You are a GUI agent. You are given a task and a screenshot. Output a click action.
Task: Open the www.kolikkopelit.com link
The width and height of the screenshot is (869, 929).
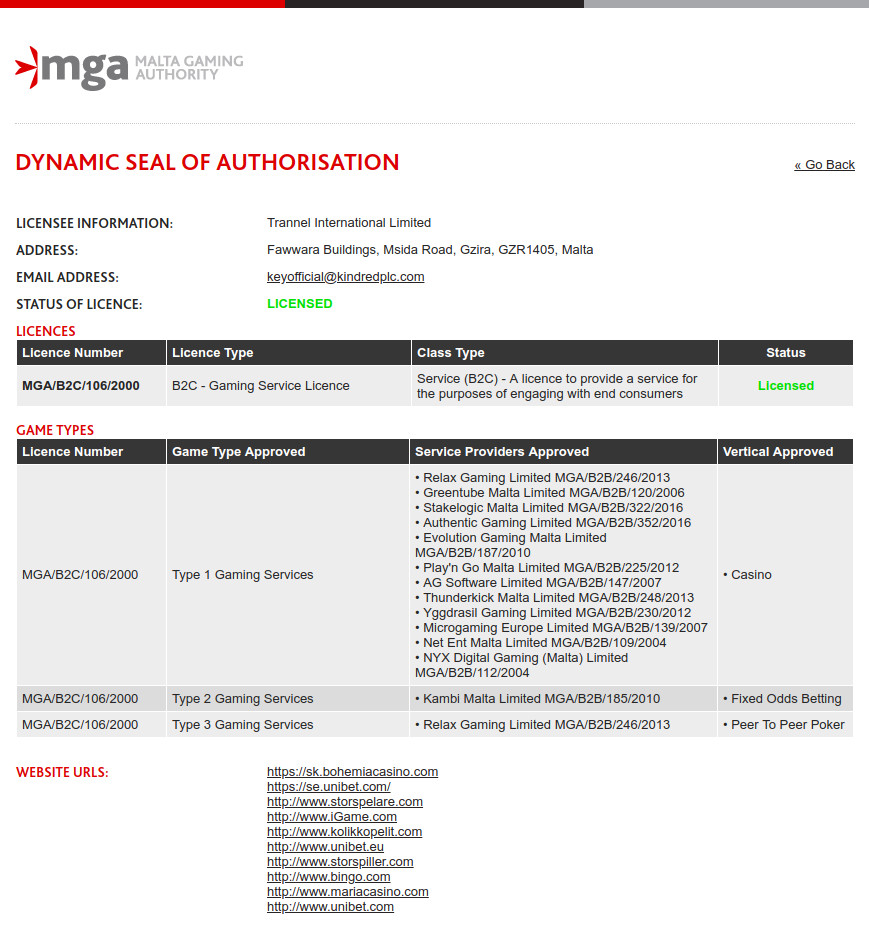pos(344,832)
